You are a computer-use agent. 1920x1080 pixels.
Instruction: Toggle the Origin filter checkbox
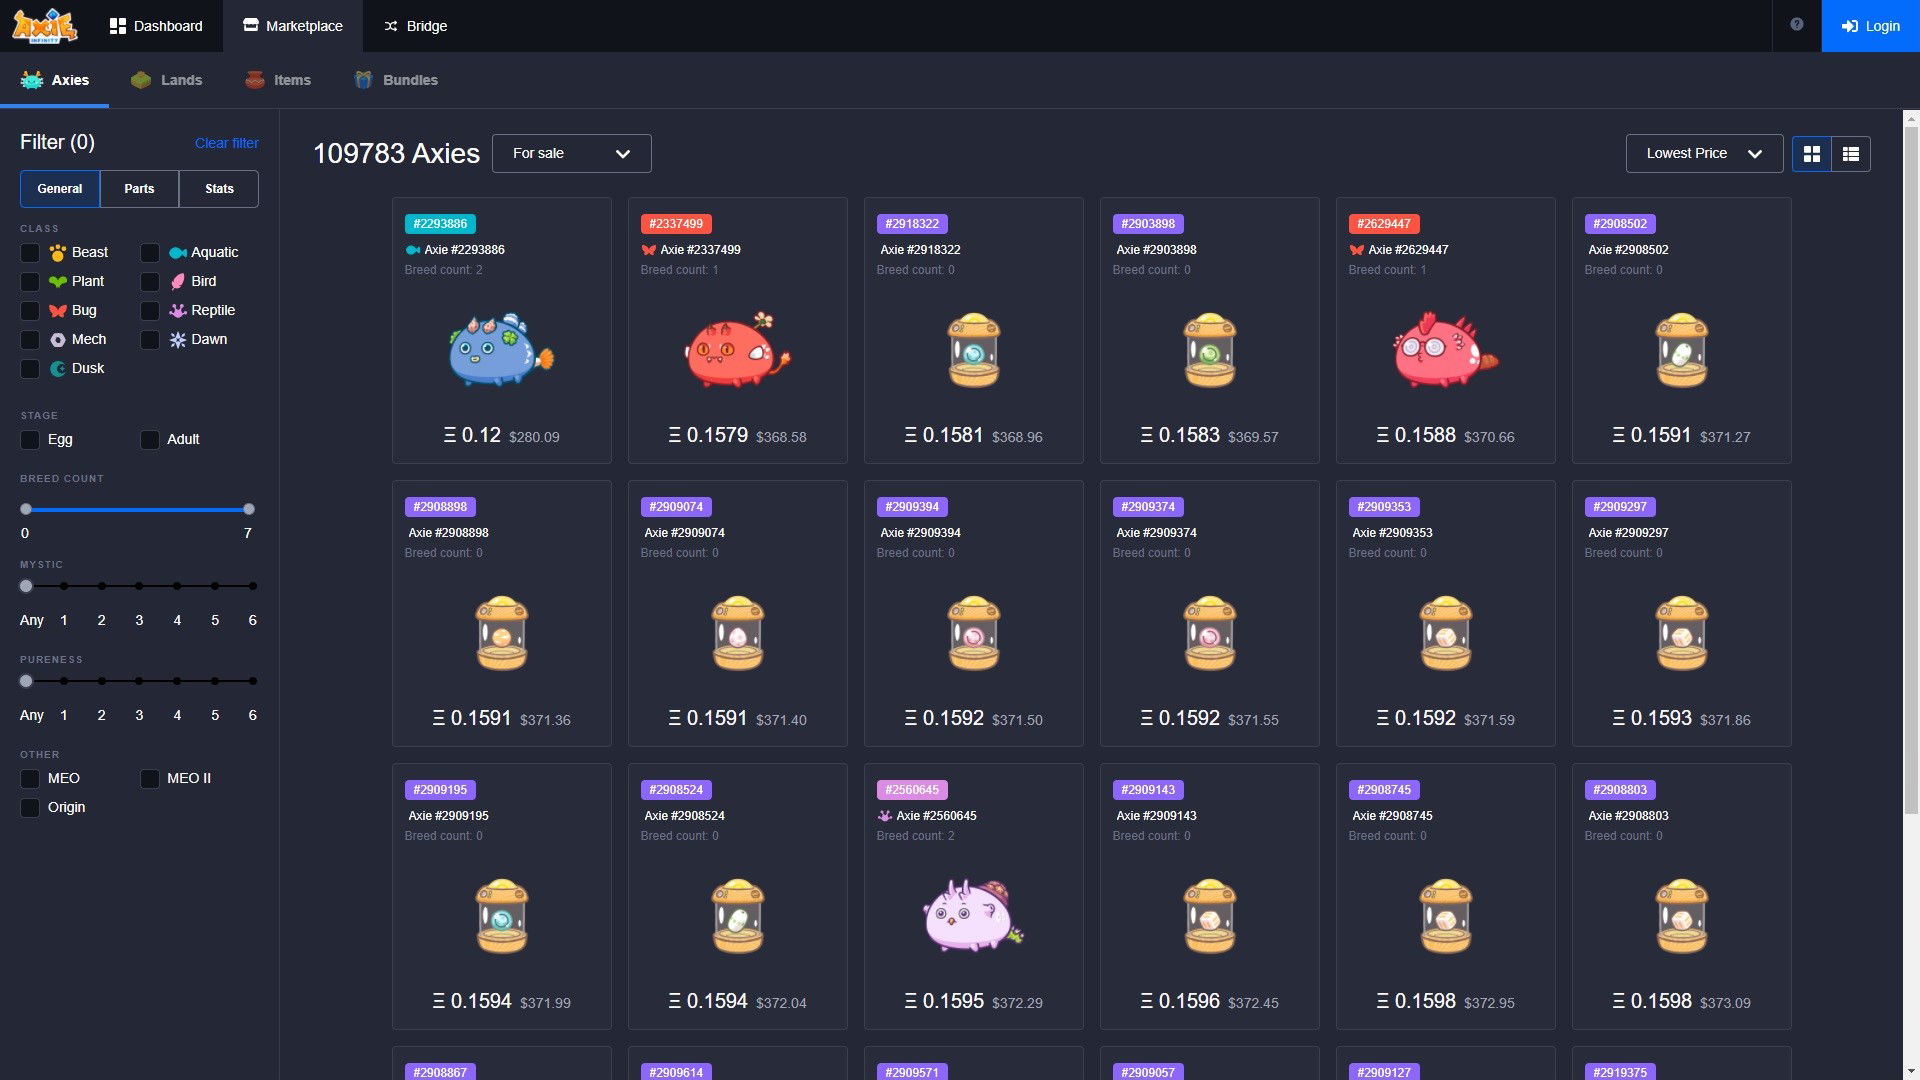30,807
